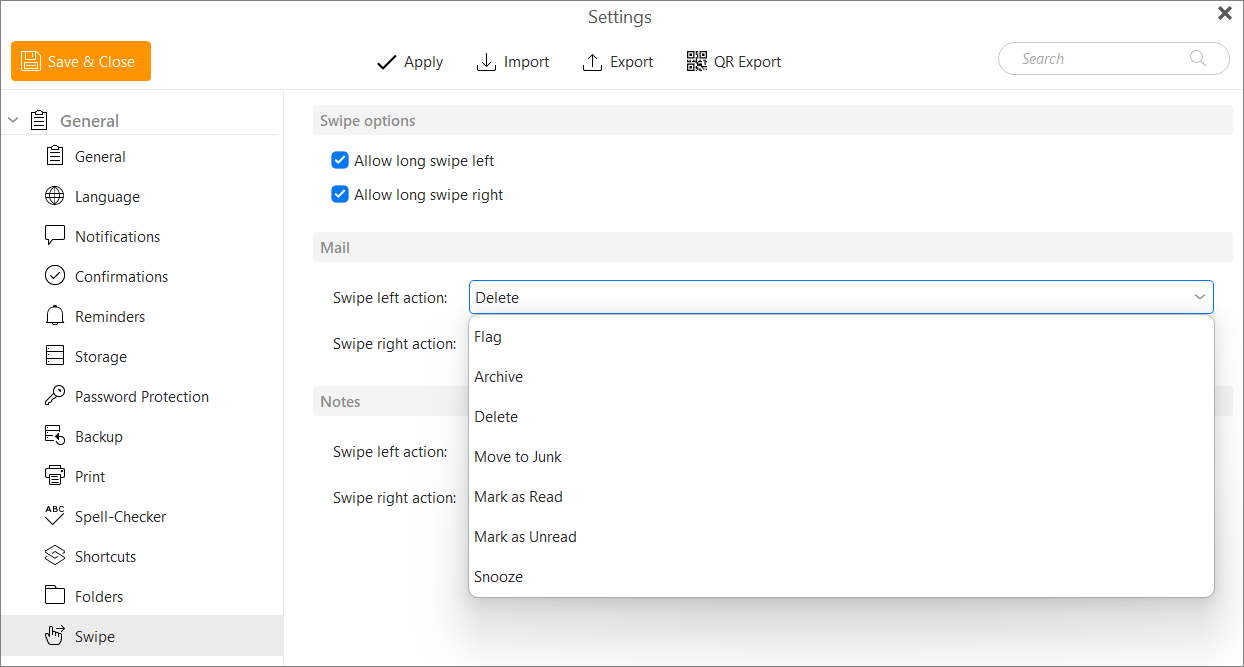Click the Apply button label
This screenshot has width=1244, height=667.
(423, 62)
